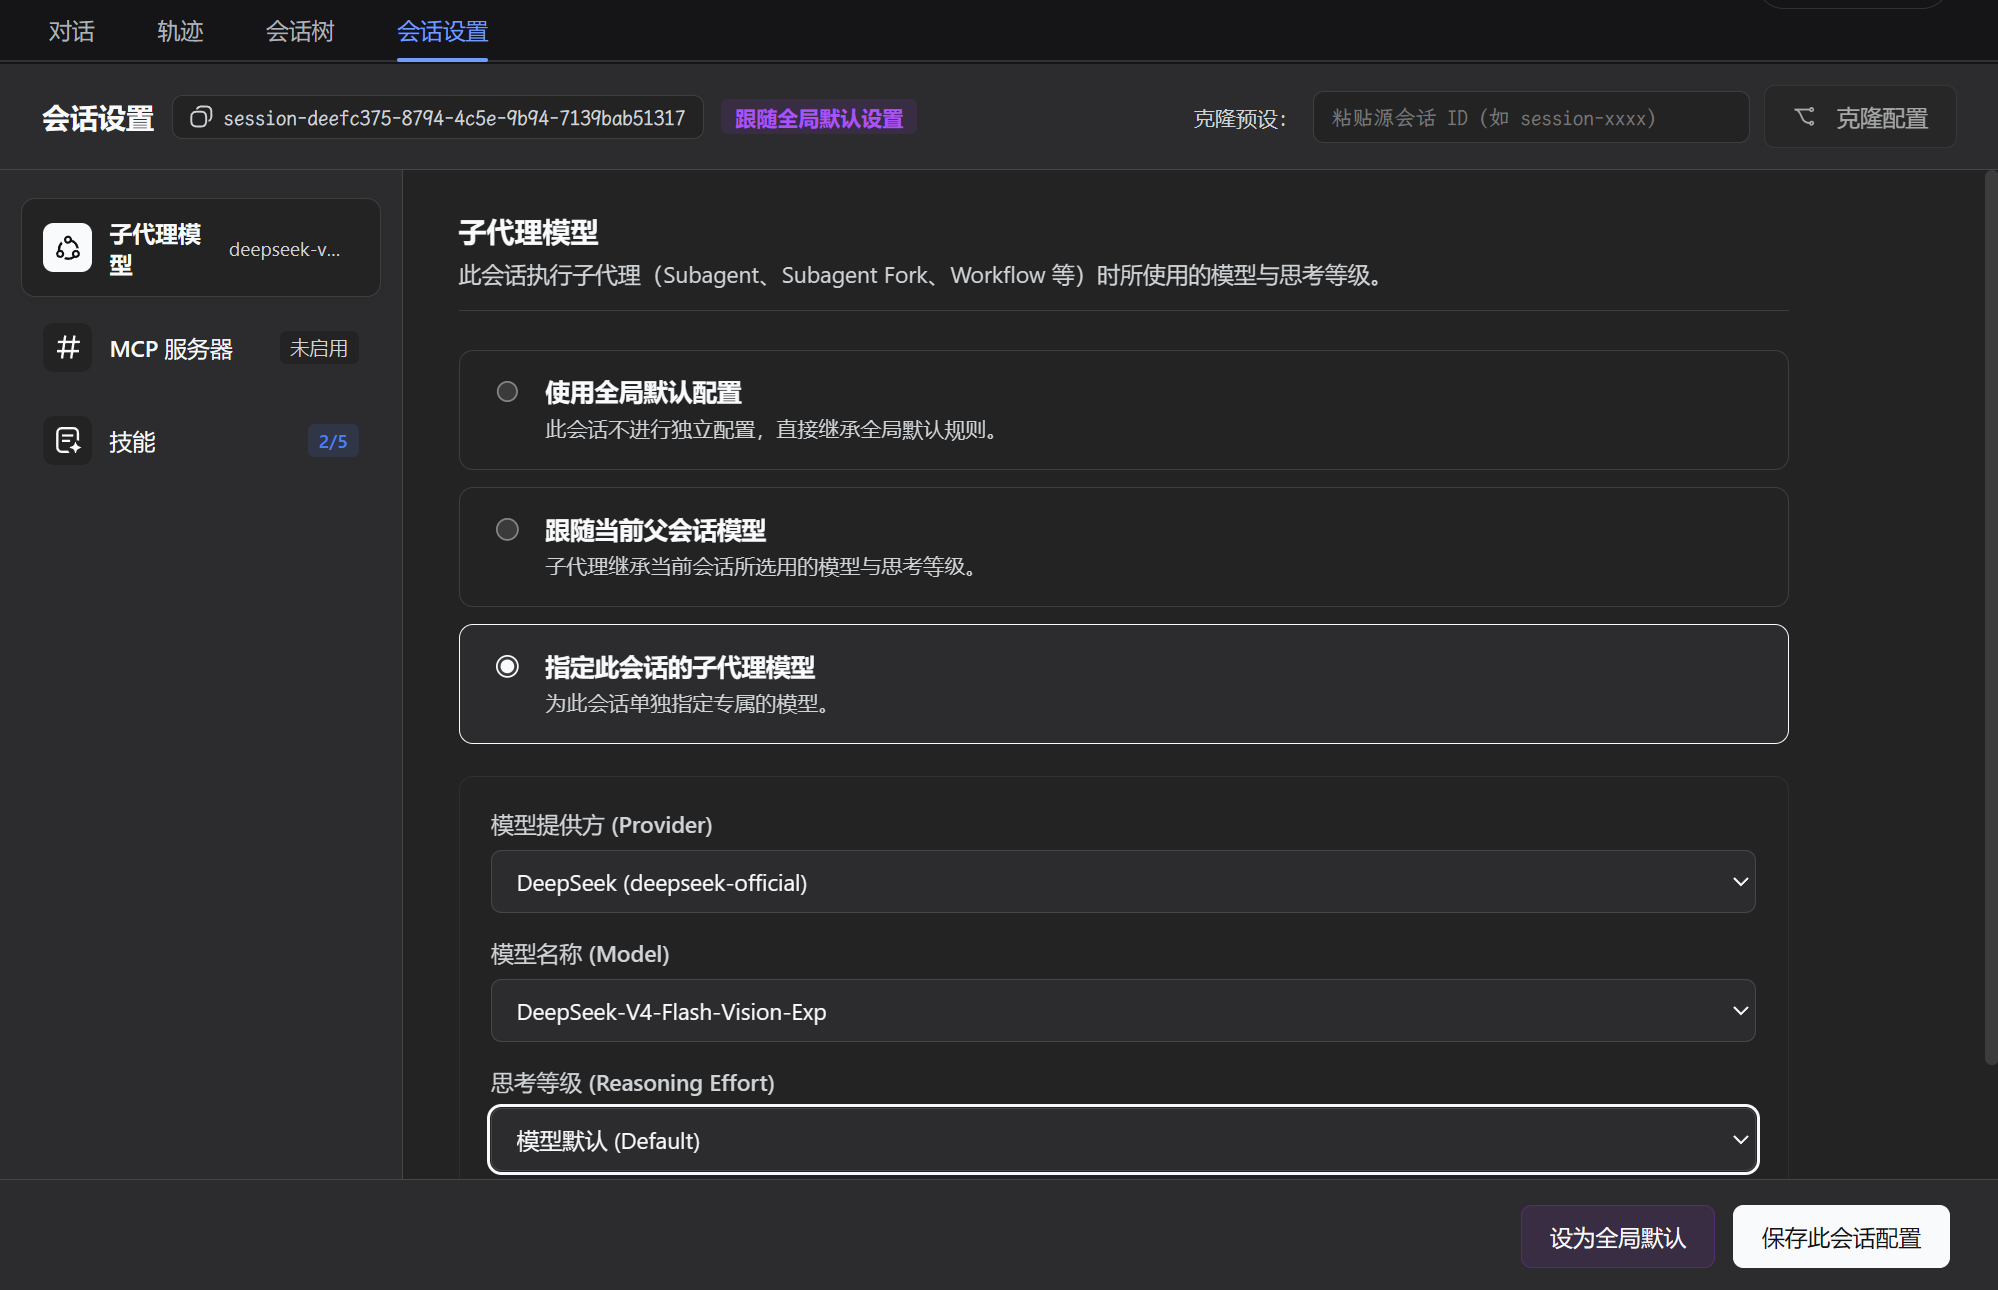The image size is (1998, 1290).
Task: Click the subagent model sidebar icon
Action: point(67,248)
